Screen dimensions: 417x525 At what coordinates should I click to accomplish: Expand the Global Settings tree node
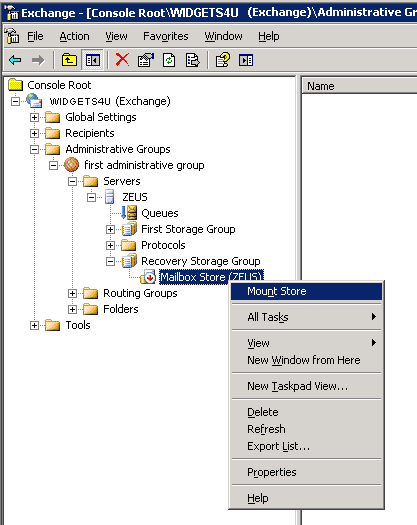(x=34, y=118)
